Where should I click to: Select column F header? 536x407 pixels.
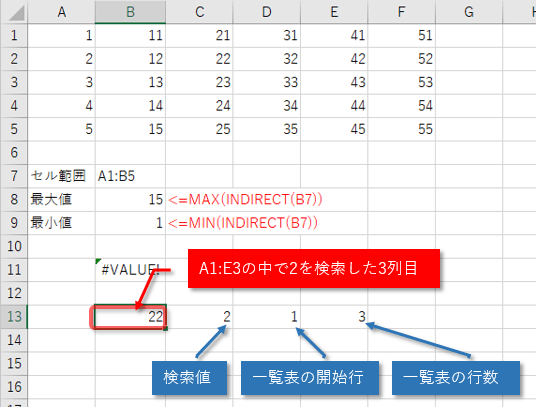point(401,12)
